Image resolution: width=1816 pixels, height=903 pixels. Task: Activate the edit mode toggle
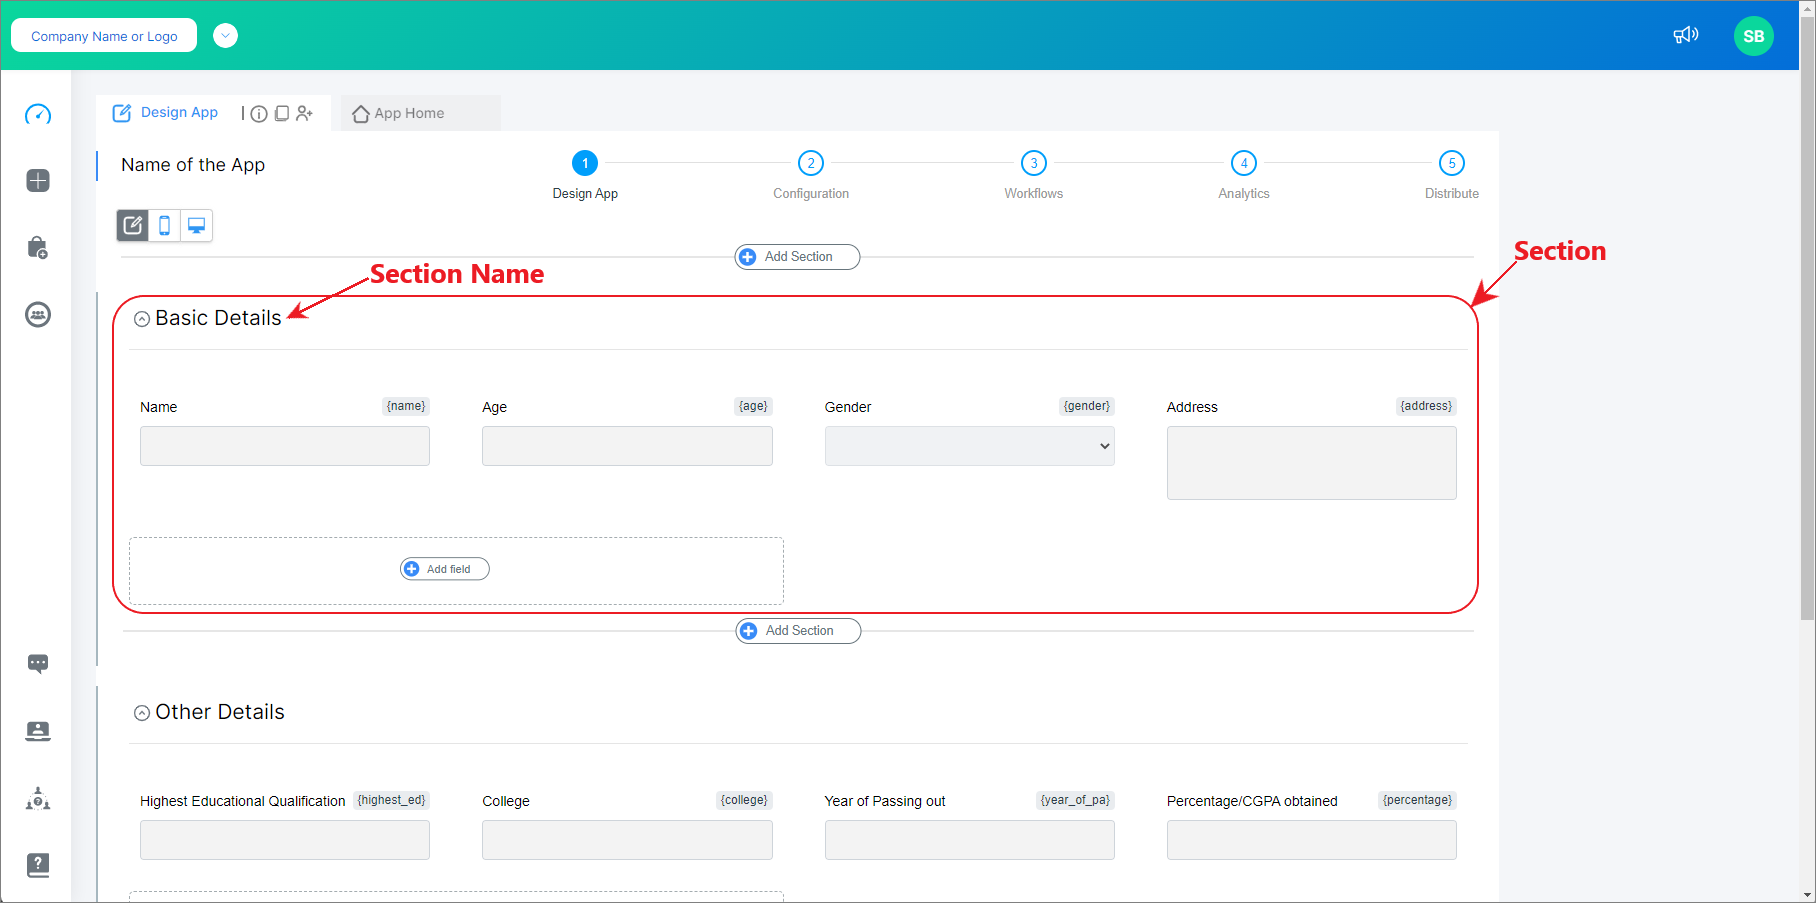pyautogui.click(x=132, y=225)
